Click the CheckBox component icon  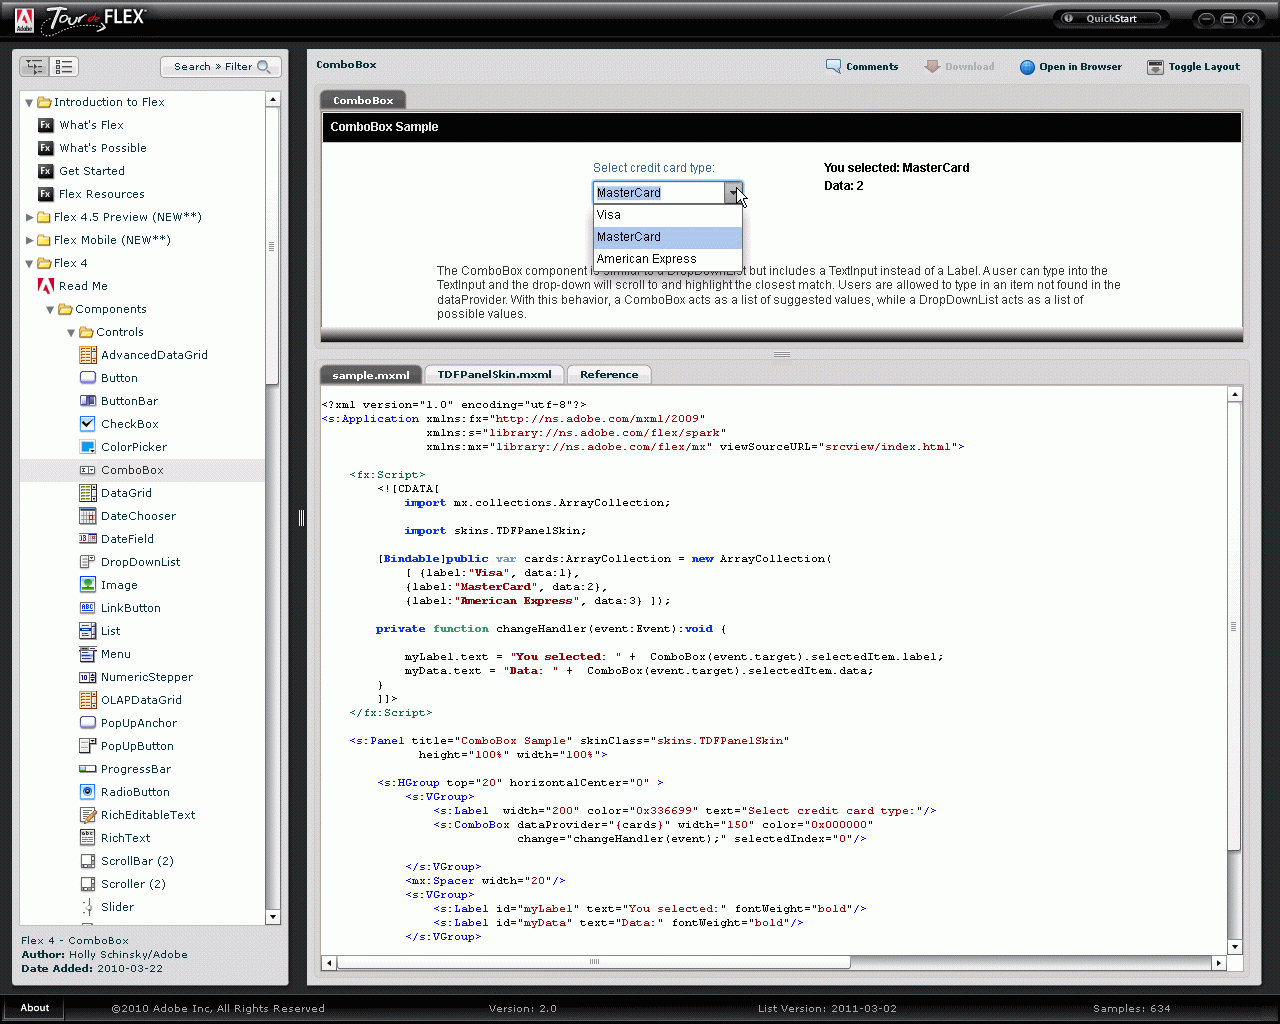(88, 424)
